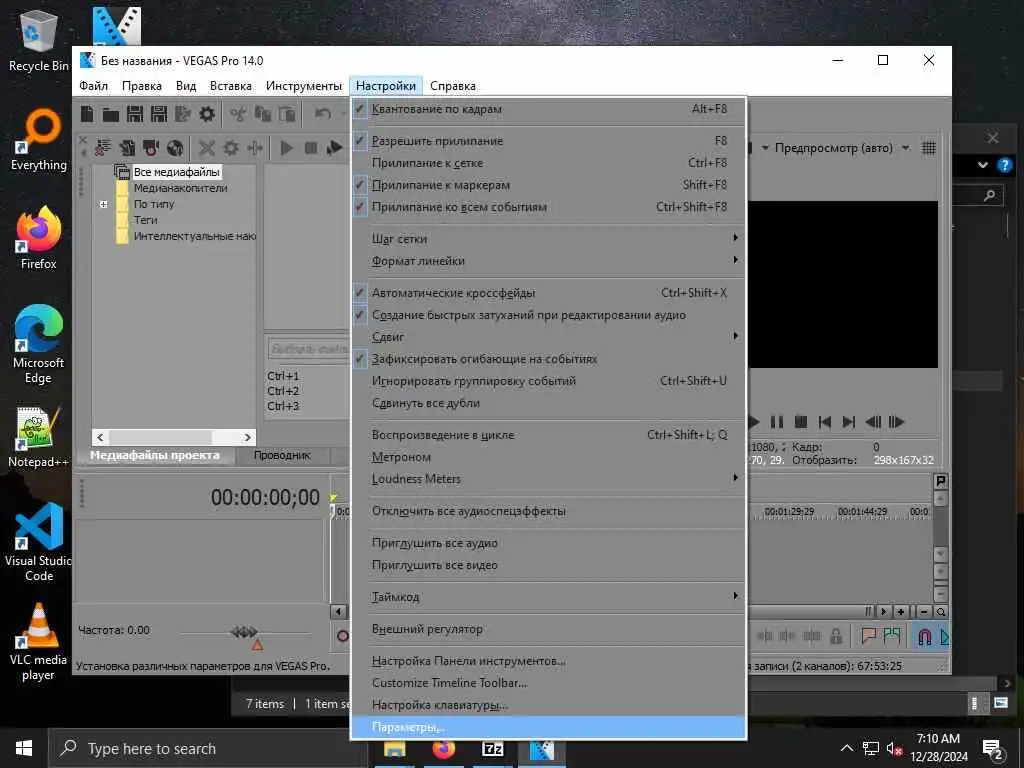This screenshot has height=768, width=1024.
Task: Click the Get media from web globe icon
Action: click(175, 148)
